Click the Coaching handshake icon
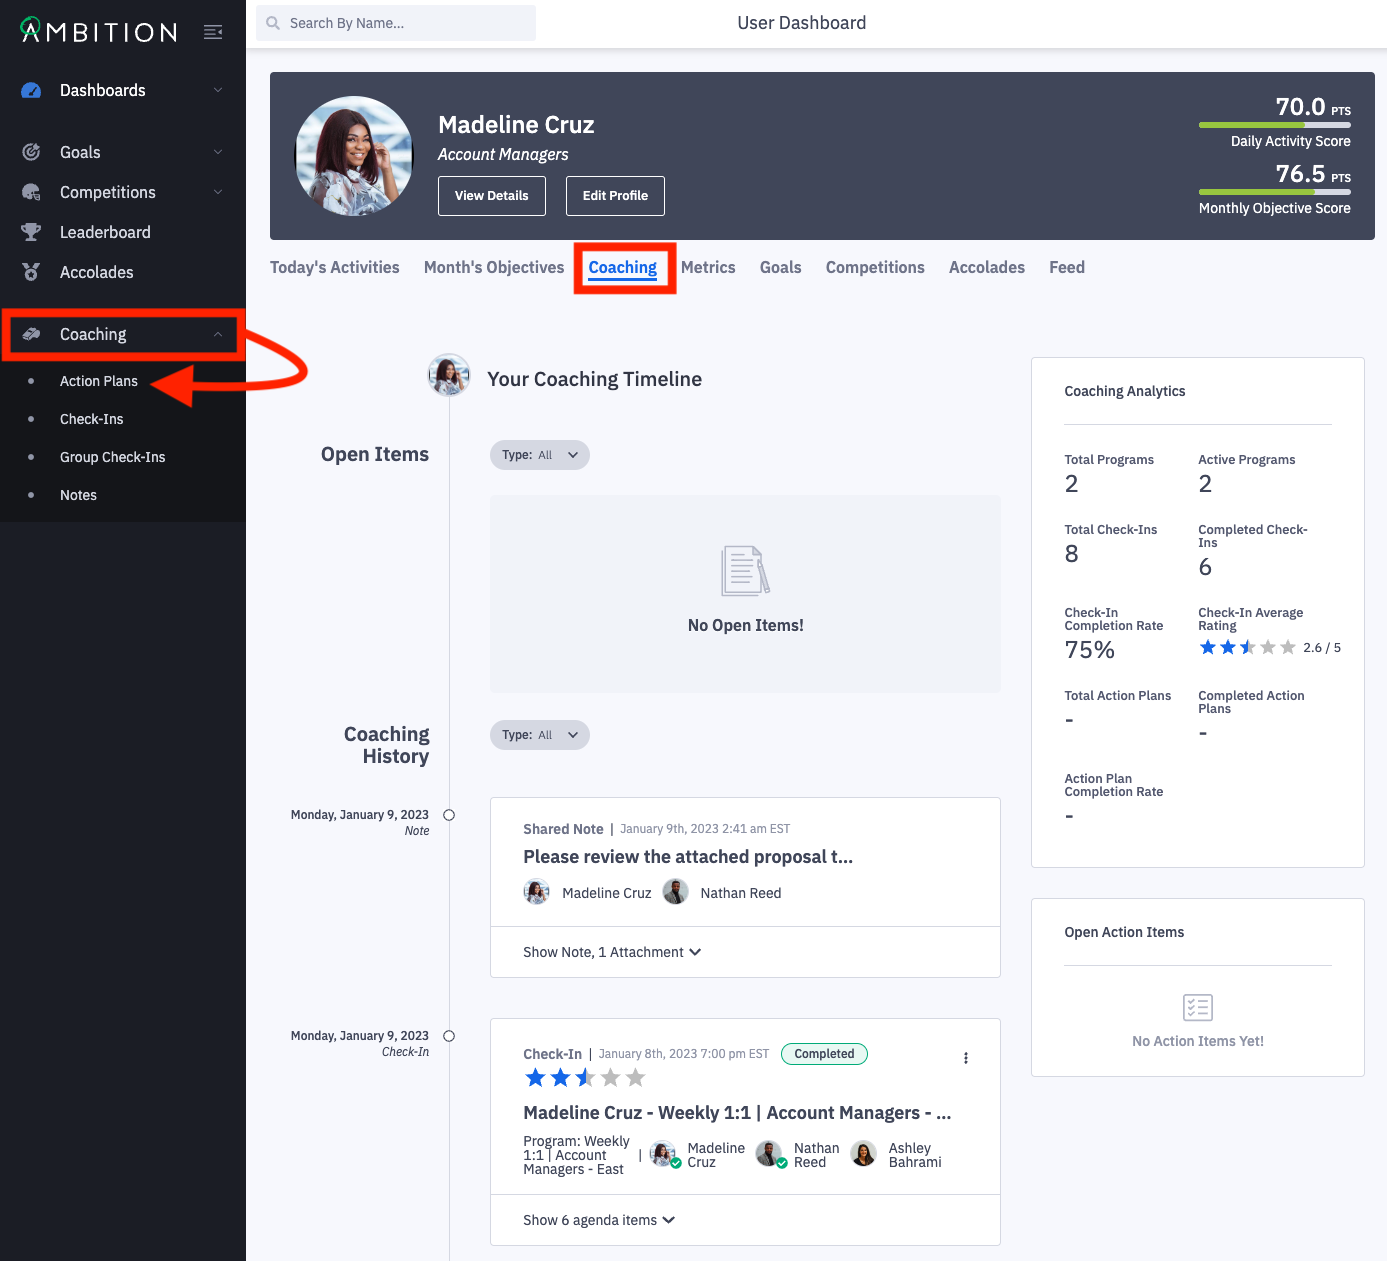The height and width of the screenshot is (1261, 1387). click(x=31, y=334)
